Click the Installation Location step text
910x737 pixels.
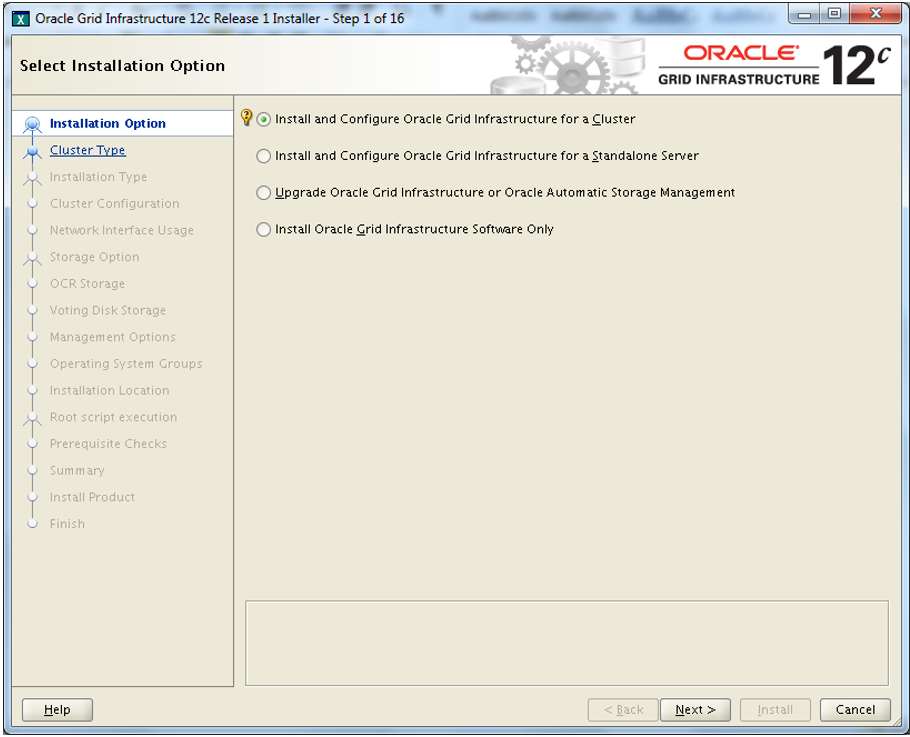[x=110, y=391]
